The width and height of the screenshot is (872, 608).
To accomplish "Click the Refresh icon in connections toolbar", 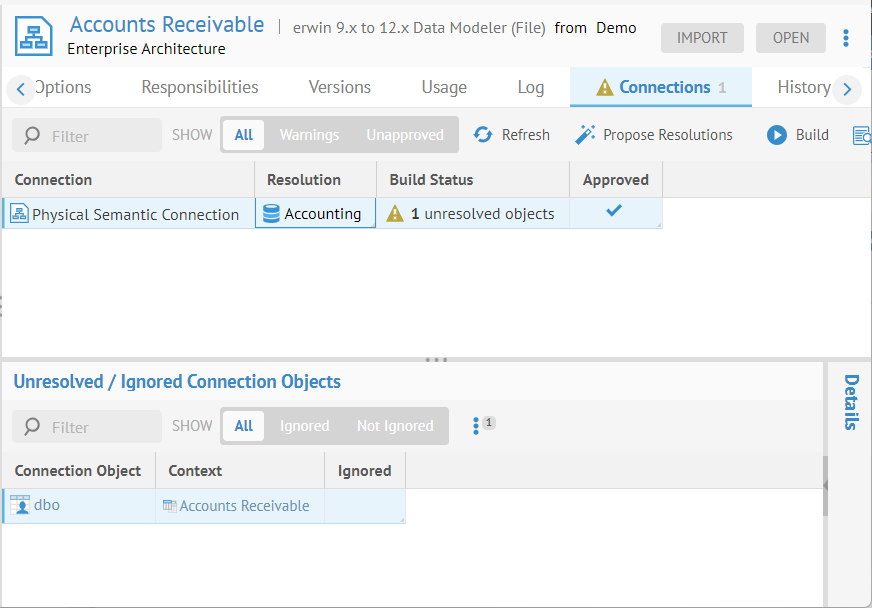I will tap(483, 135).
